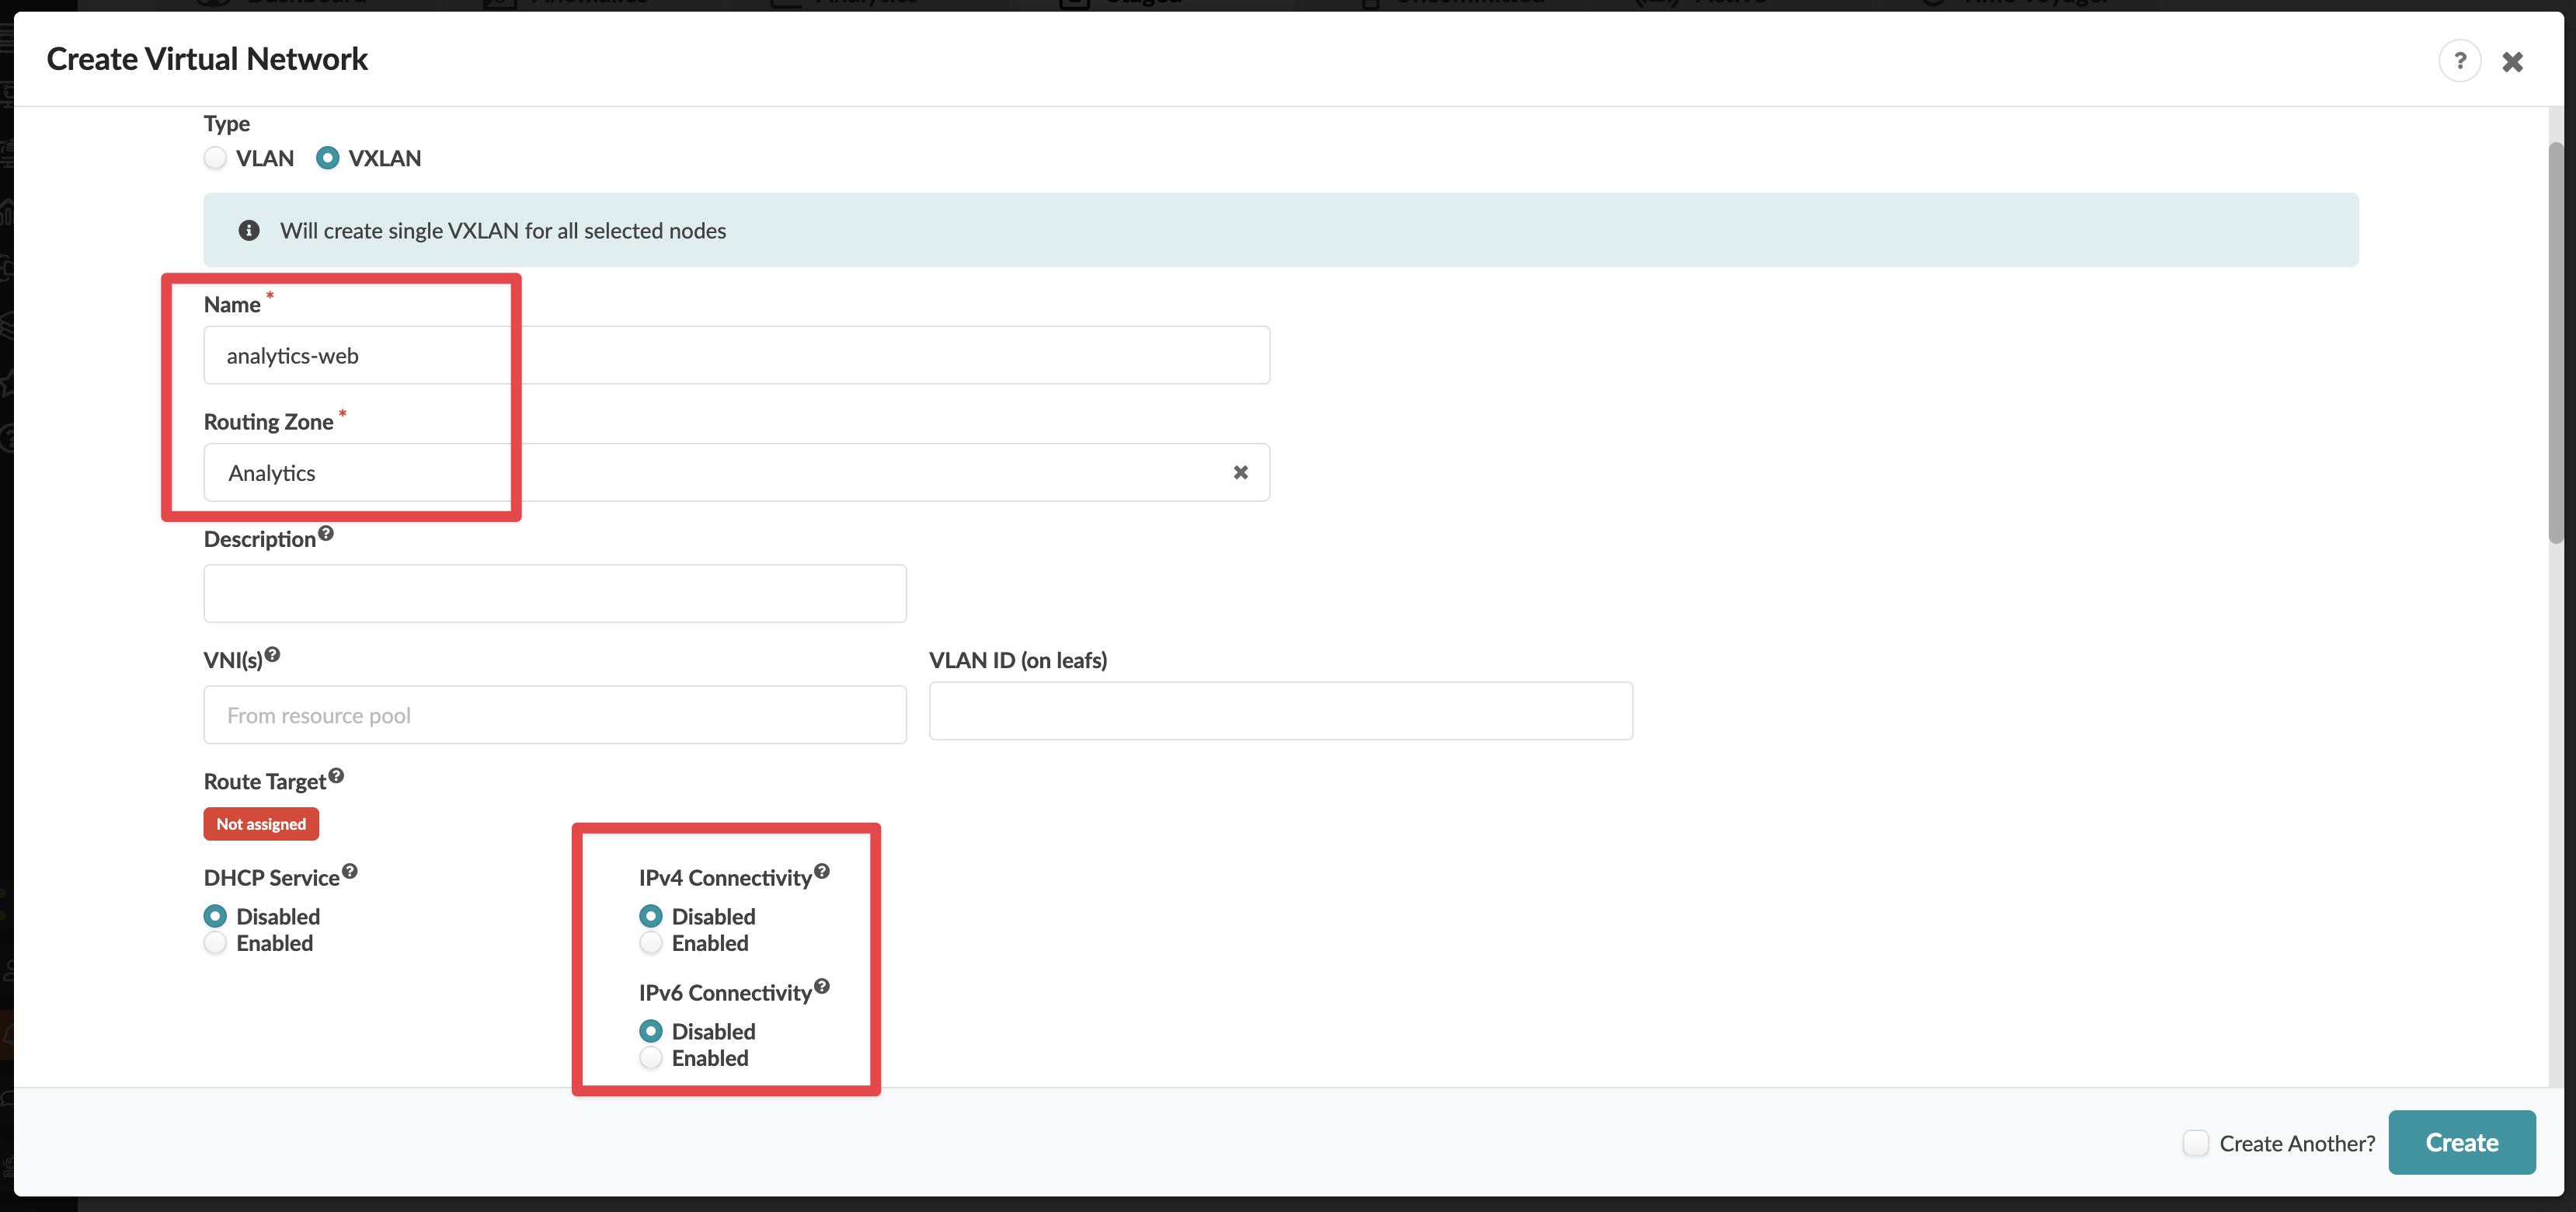The height and width of the screenshot is (1212, 2576).
Task: Focus the VLAN ID (on leafs) field
Action: (1280, 711)
